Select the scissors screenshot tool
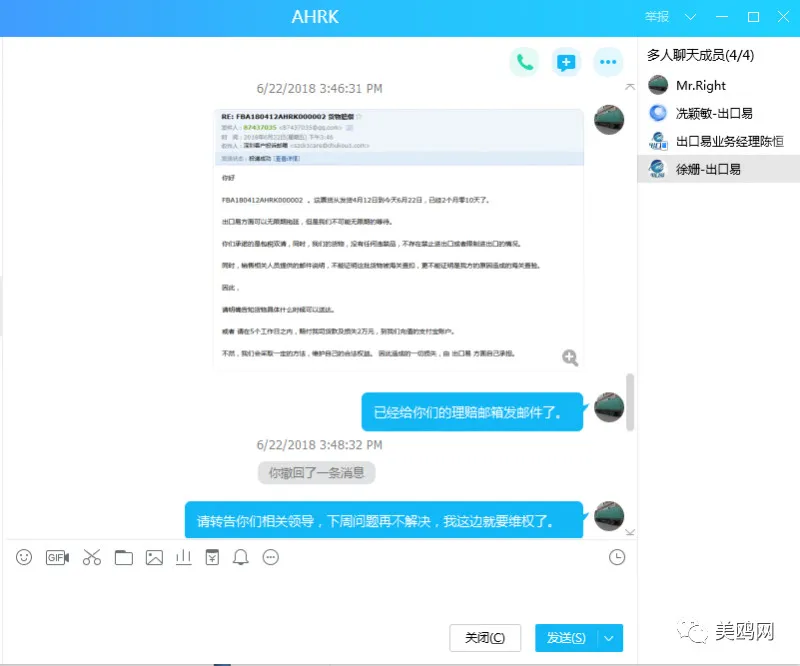Viewport: 800px width, 666px height. tap(92, 557)
